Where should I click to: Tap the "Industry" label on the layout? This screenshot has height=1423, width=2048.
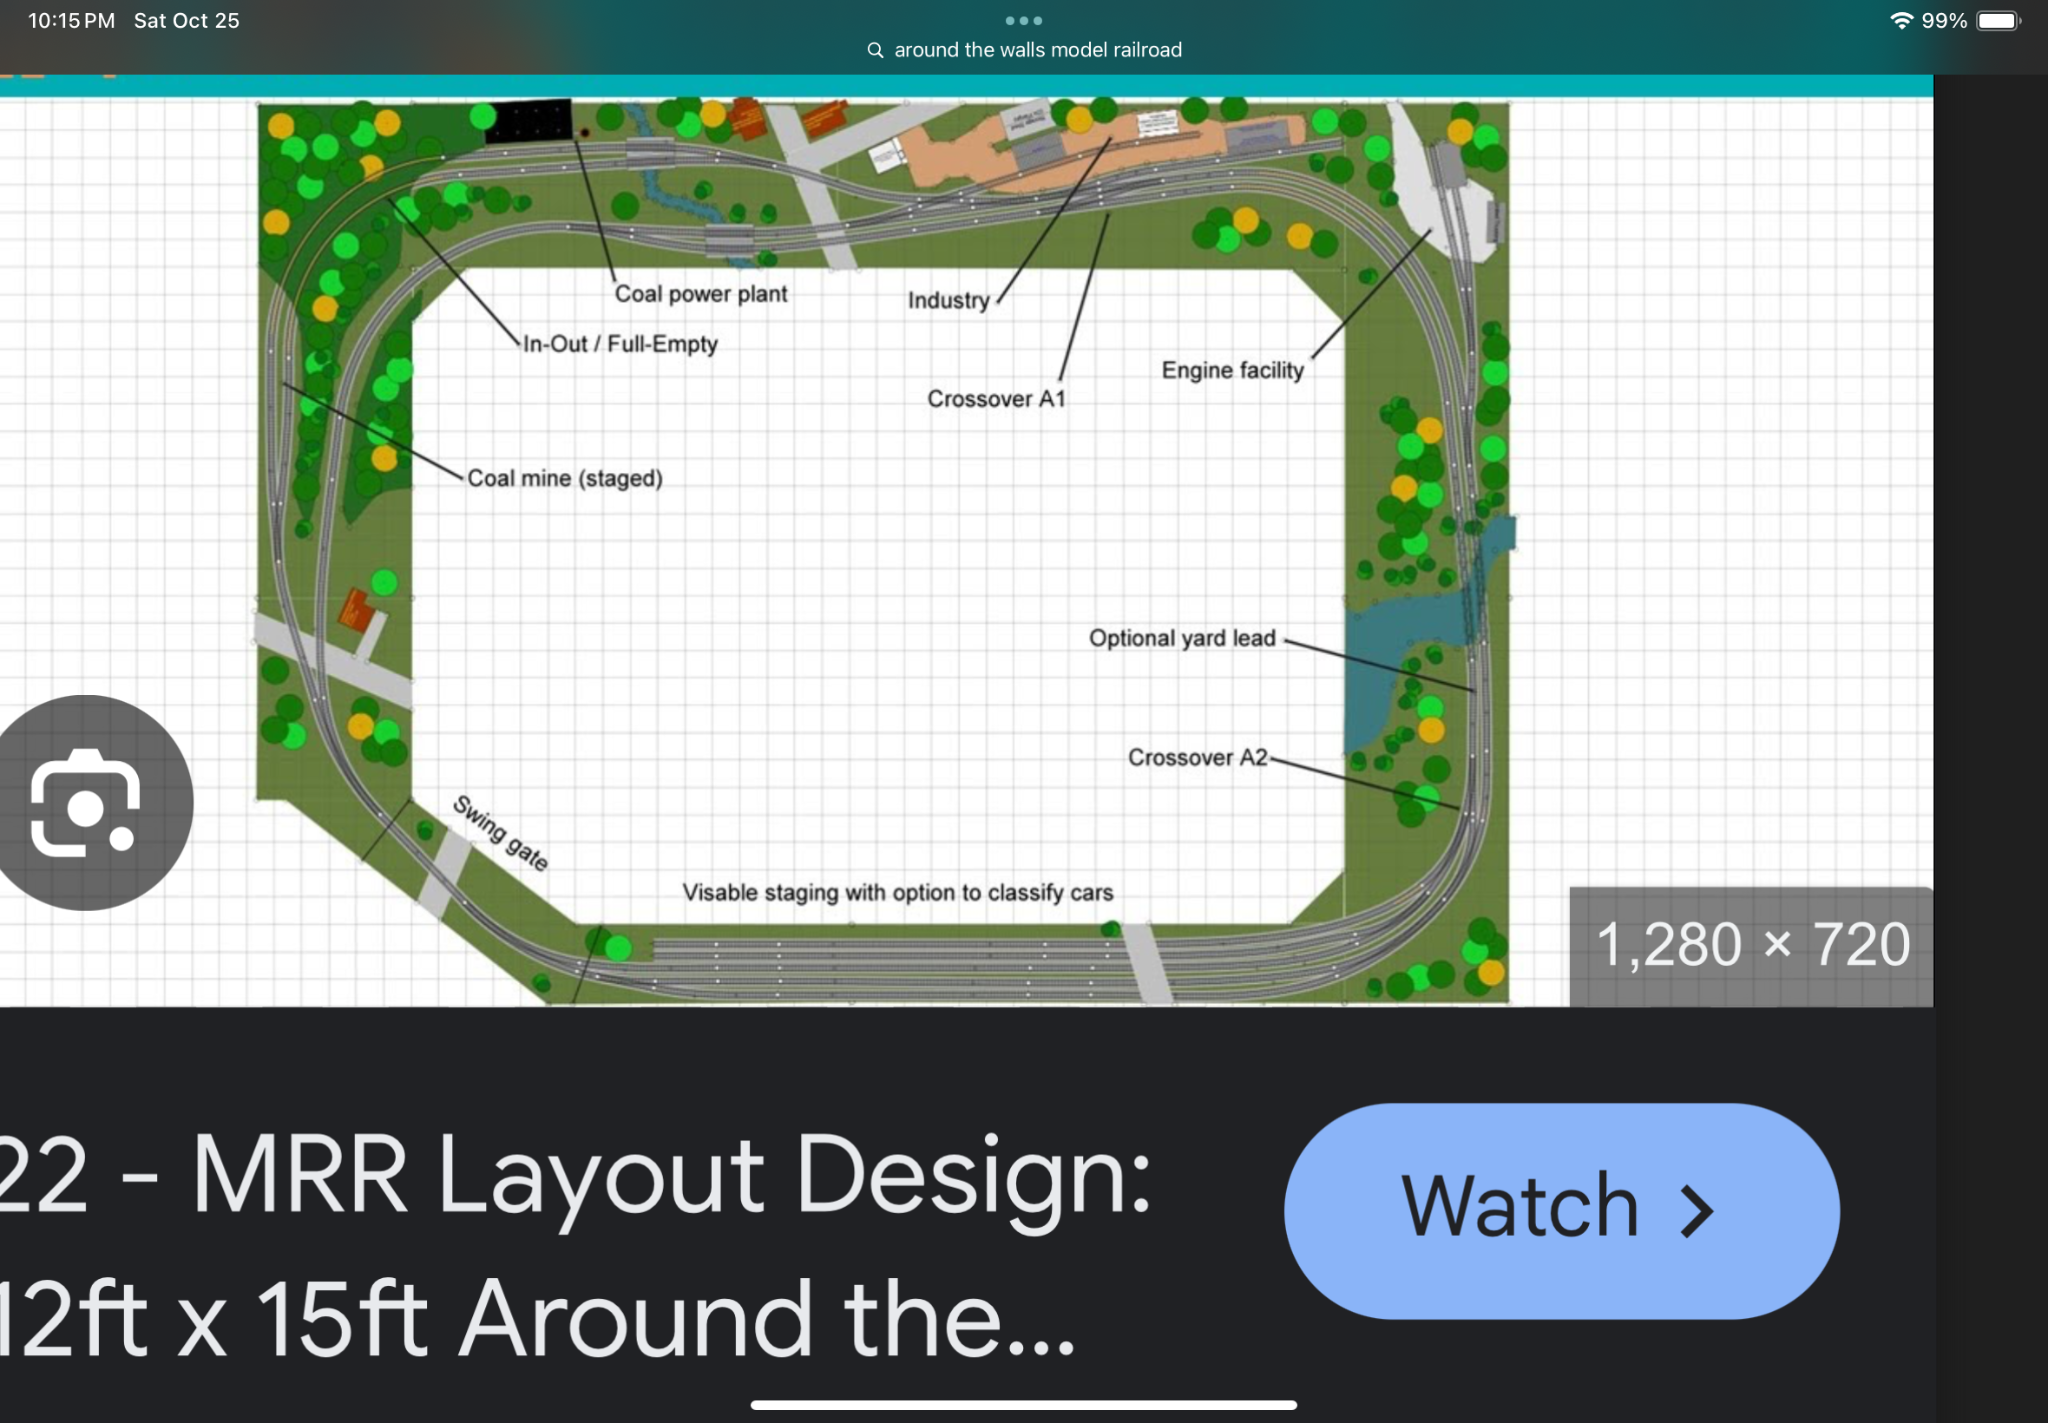[948, 300]
